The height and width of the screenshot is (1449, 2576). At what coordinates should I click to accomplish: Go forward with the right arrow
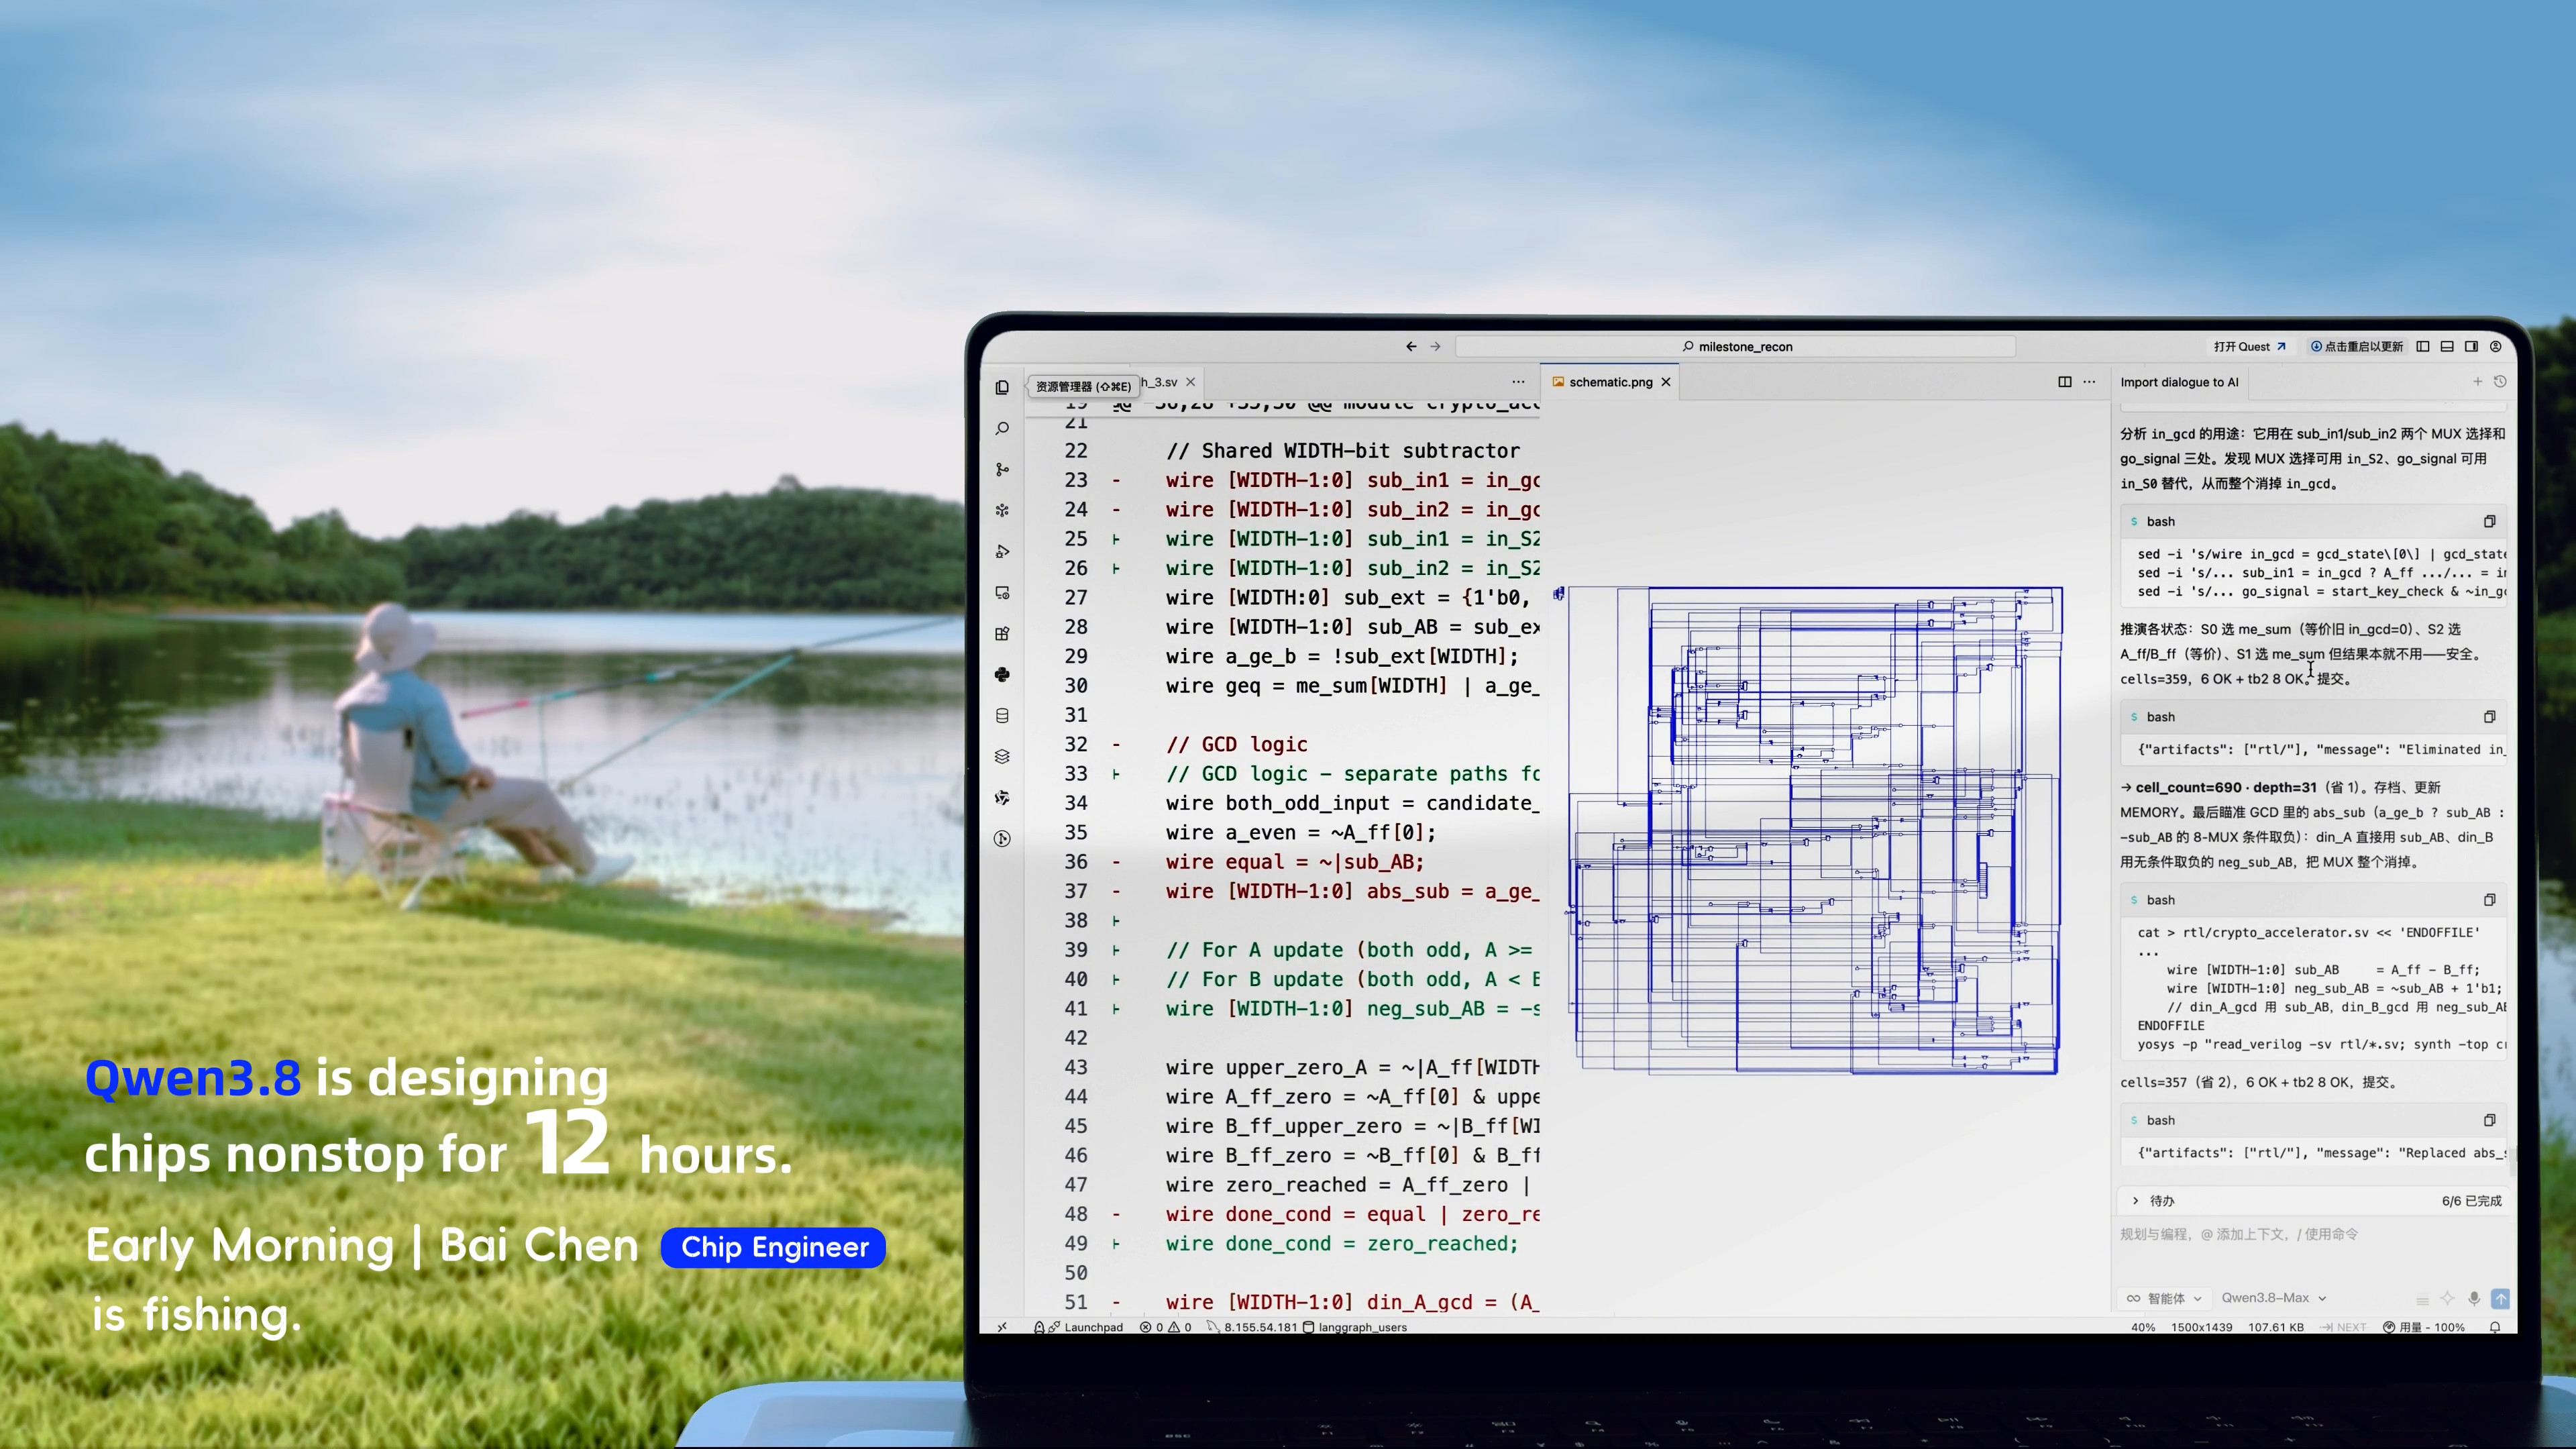pos(1435,346)
